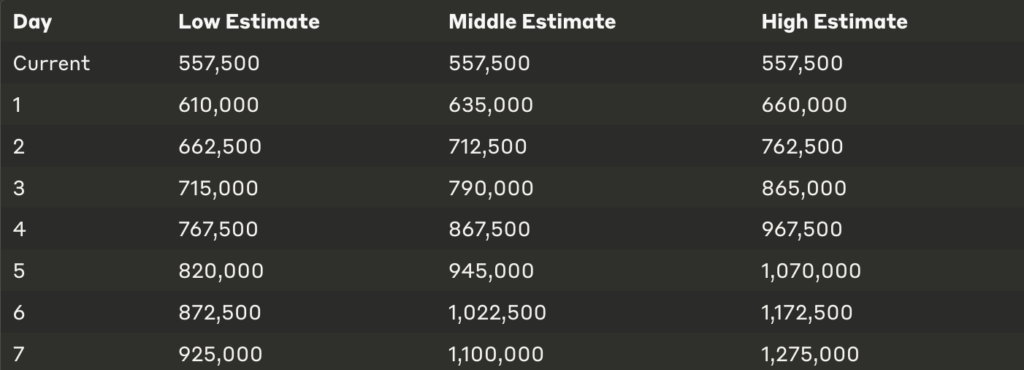Select the 1,070,000 high estimate cell
Screen dimensions: 1024x370
pos(811,271)
